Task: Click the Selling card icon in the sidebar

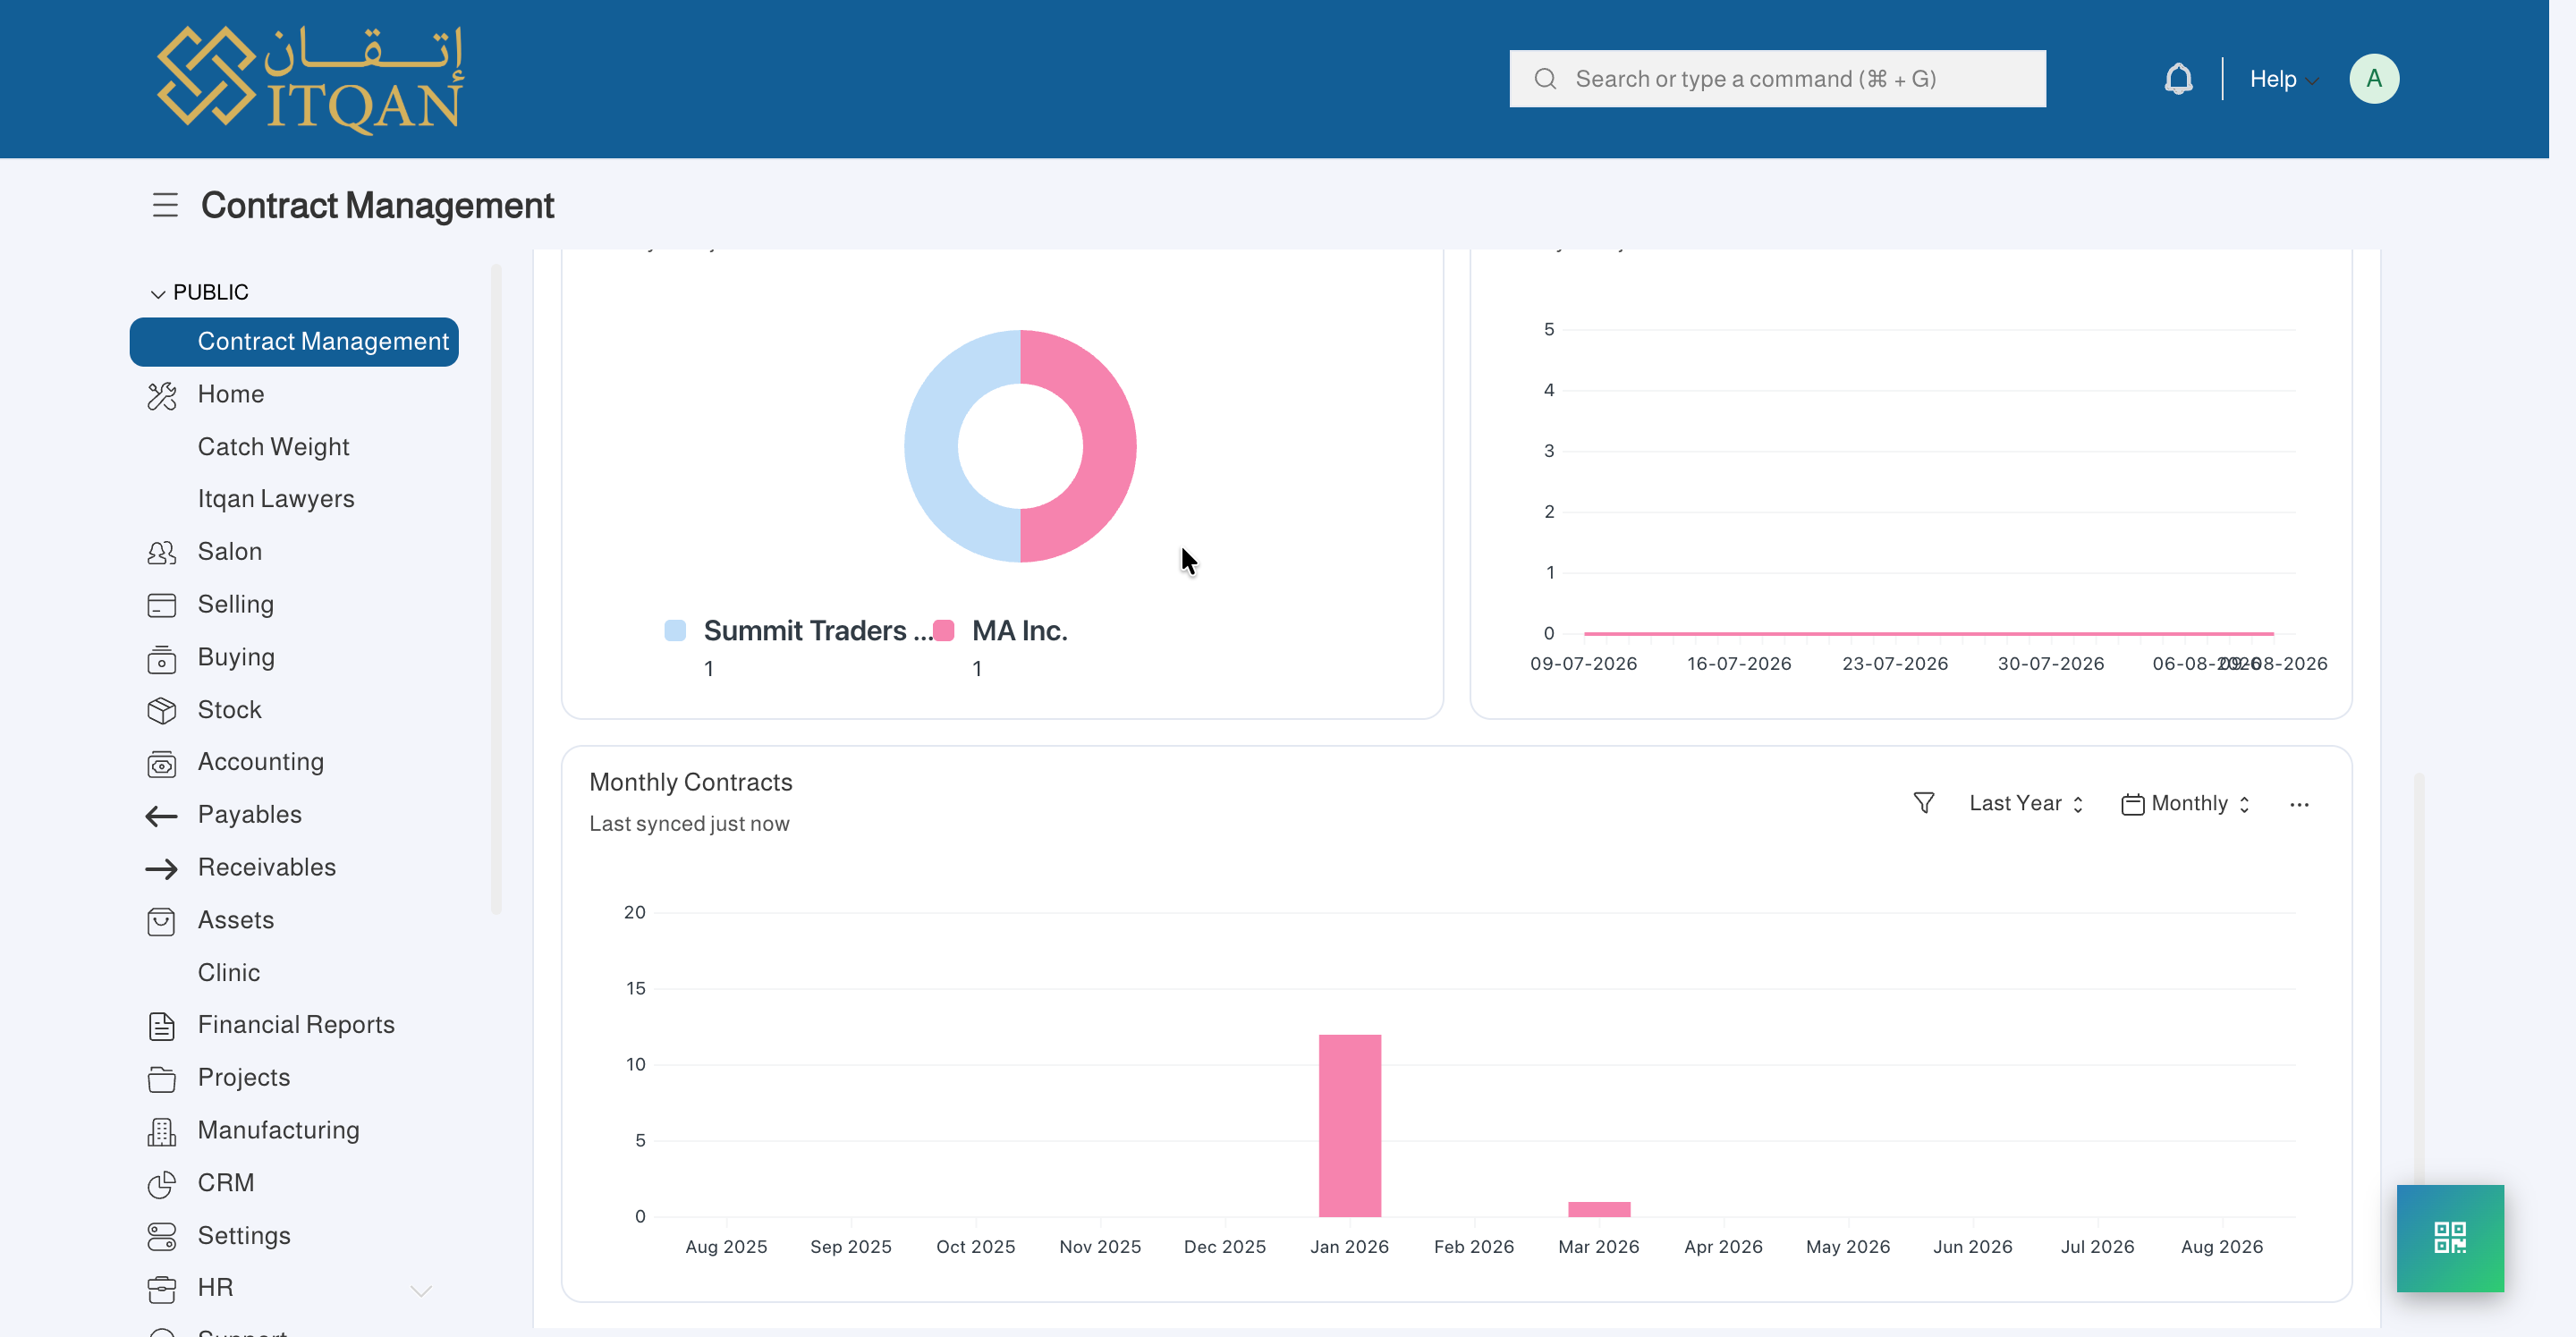Action: 161,605
